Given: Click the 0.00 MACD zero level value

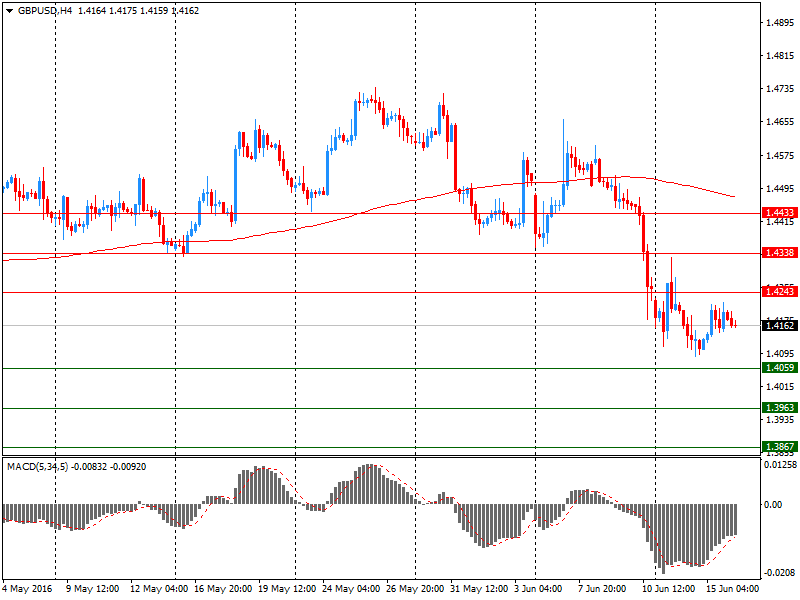Looking at the screenshot, I should 773,505.
